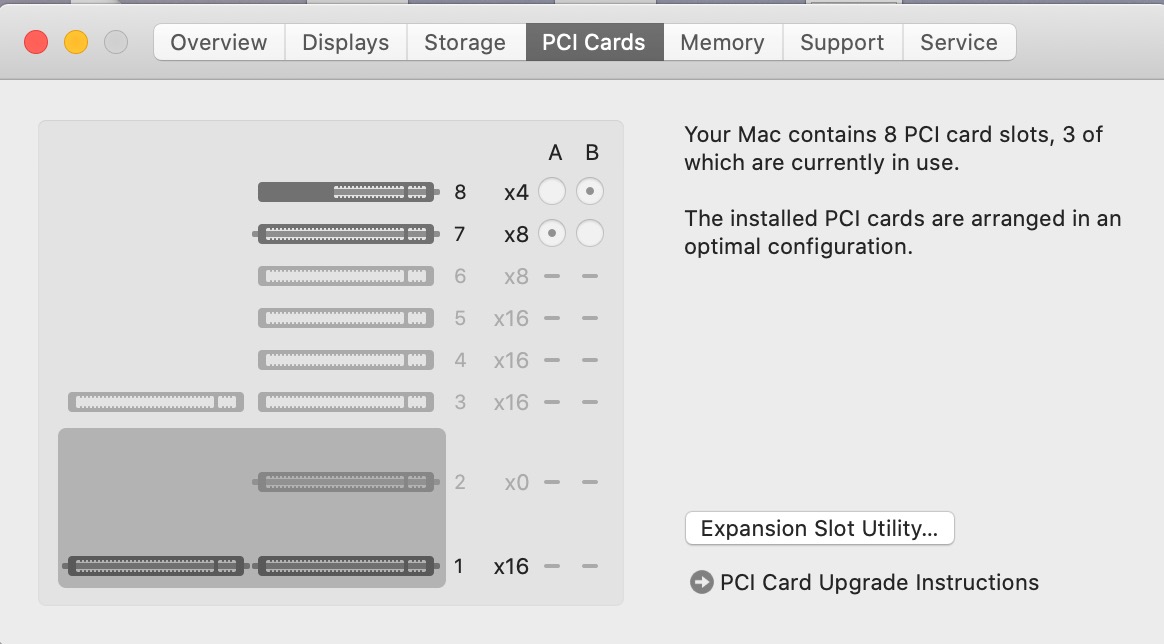Click the empty slot 4 connector icon
The width and height of the screenshot is (1164, 644).
[x=346, y=361]
